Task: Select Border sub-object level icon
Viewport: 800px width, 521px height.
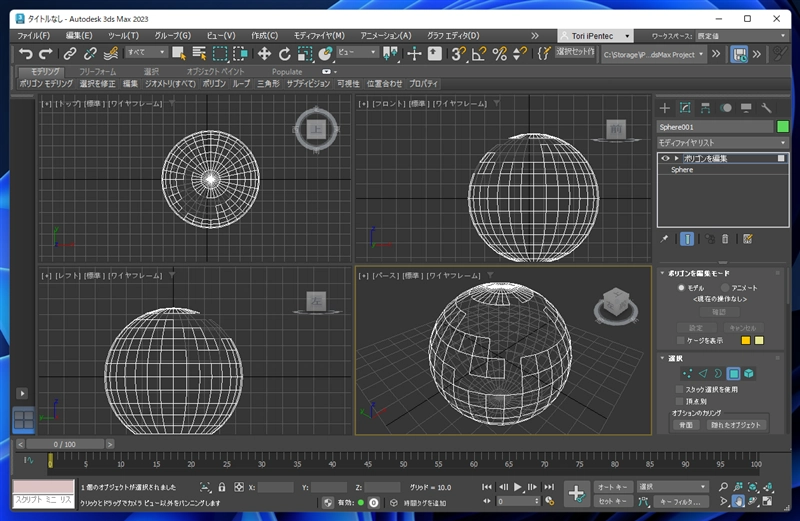Action: [718, 374]
